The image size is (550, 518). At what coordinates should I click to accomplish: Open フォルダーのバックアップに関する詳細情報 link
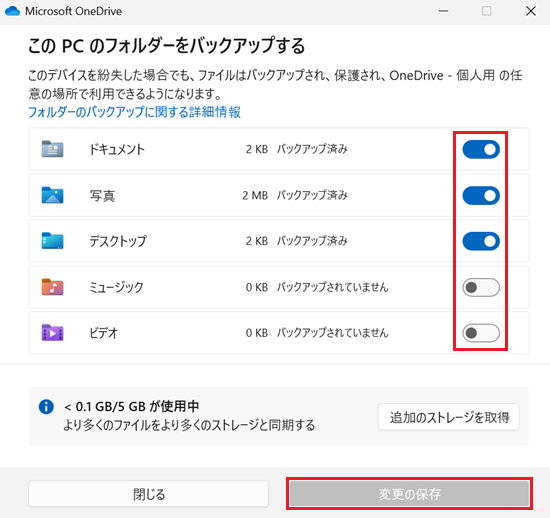pyautogui.click(x=134, y=112)
